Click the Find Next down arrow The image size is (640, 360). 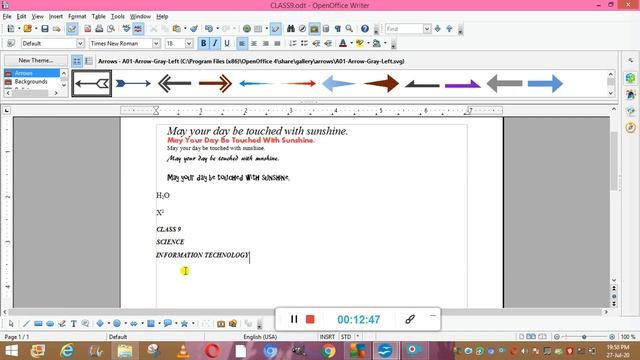click(438, 29)
